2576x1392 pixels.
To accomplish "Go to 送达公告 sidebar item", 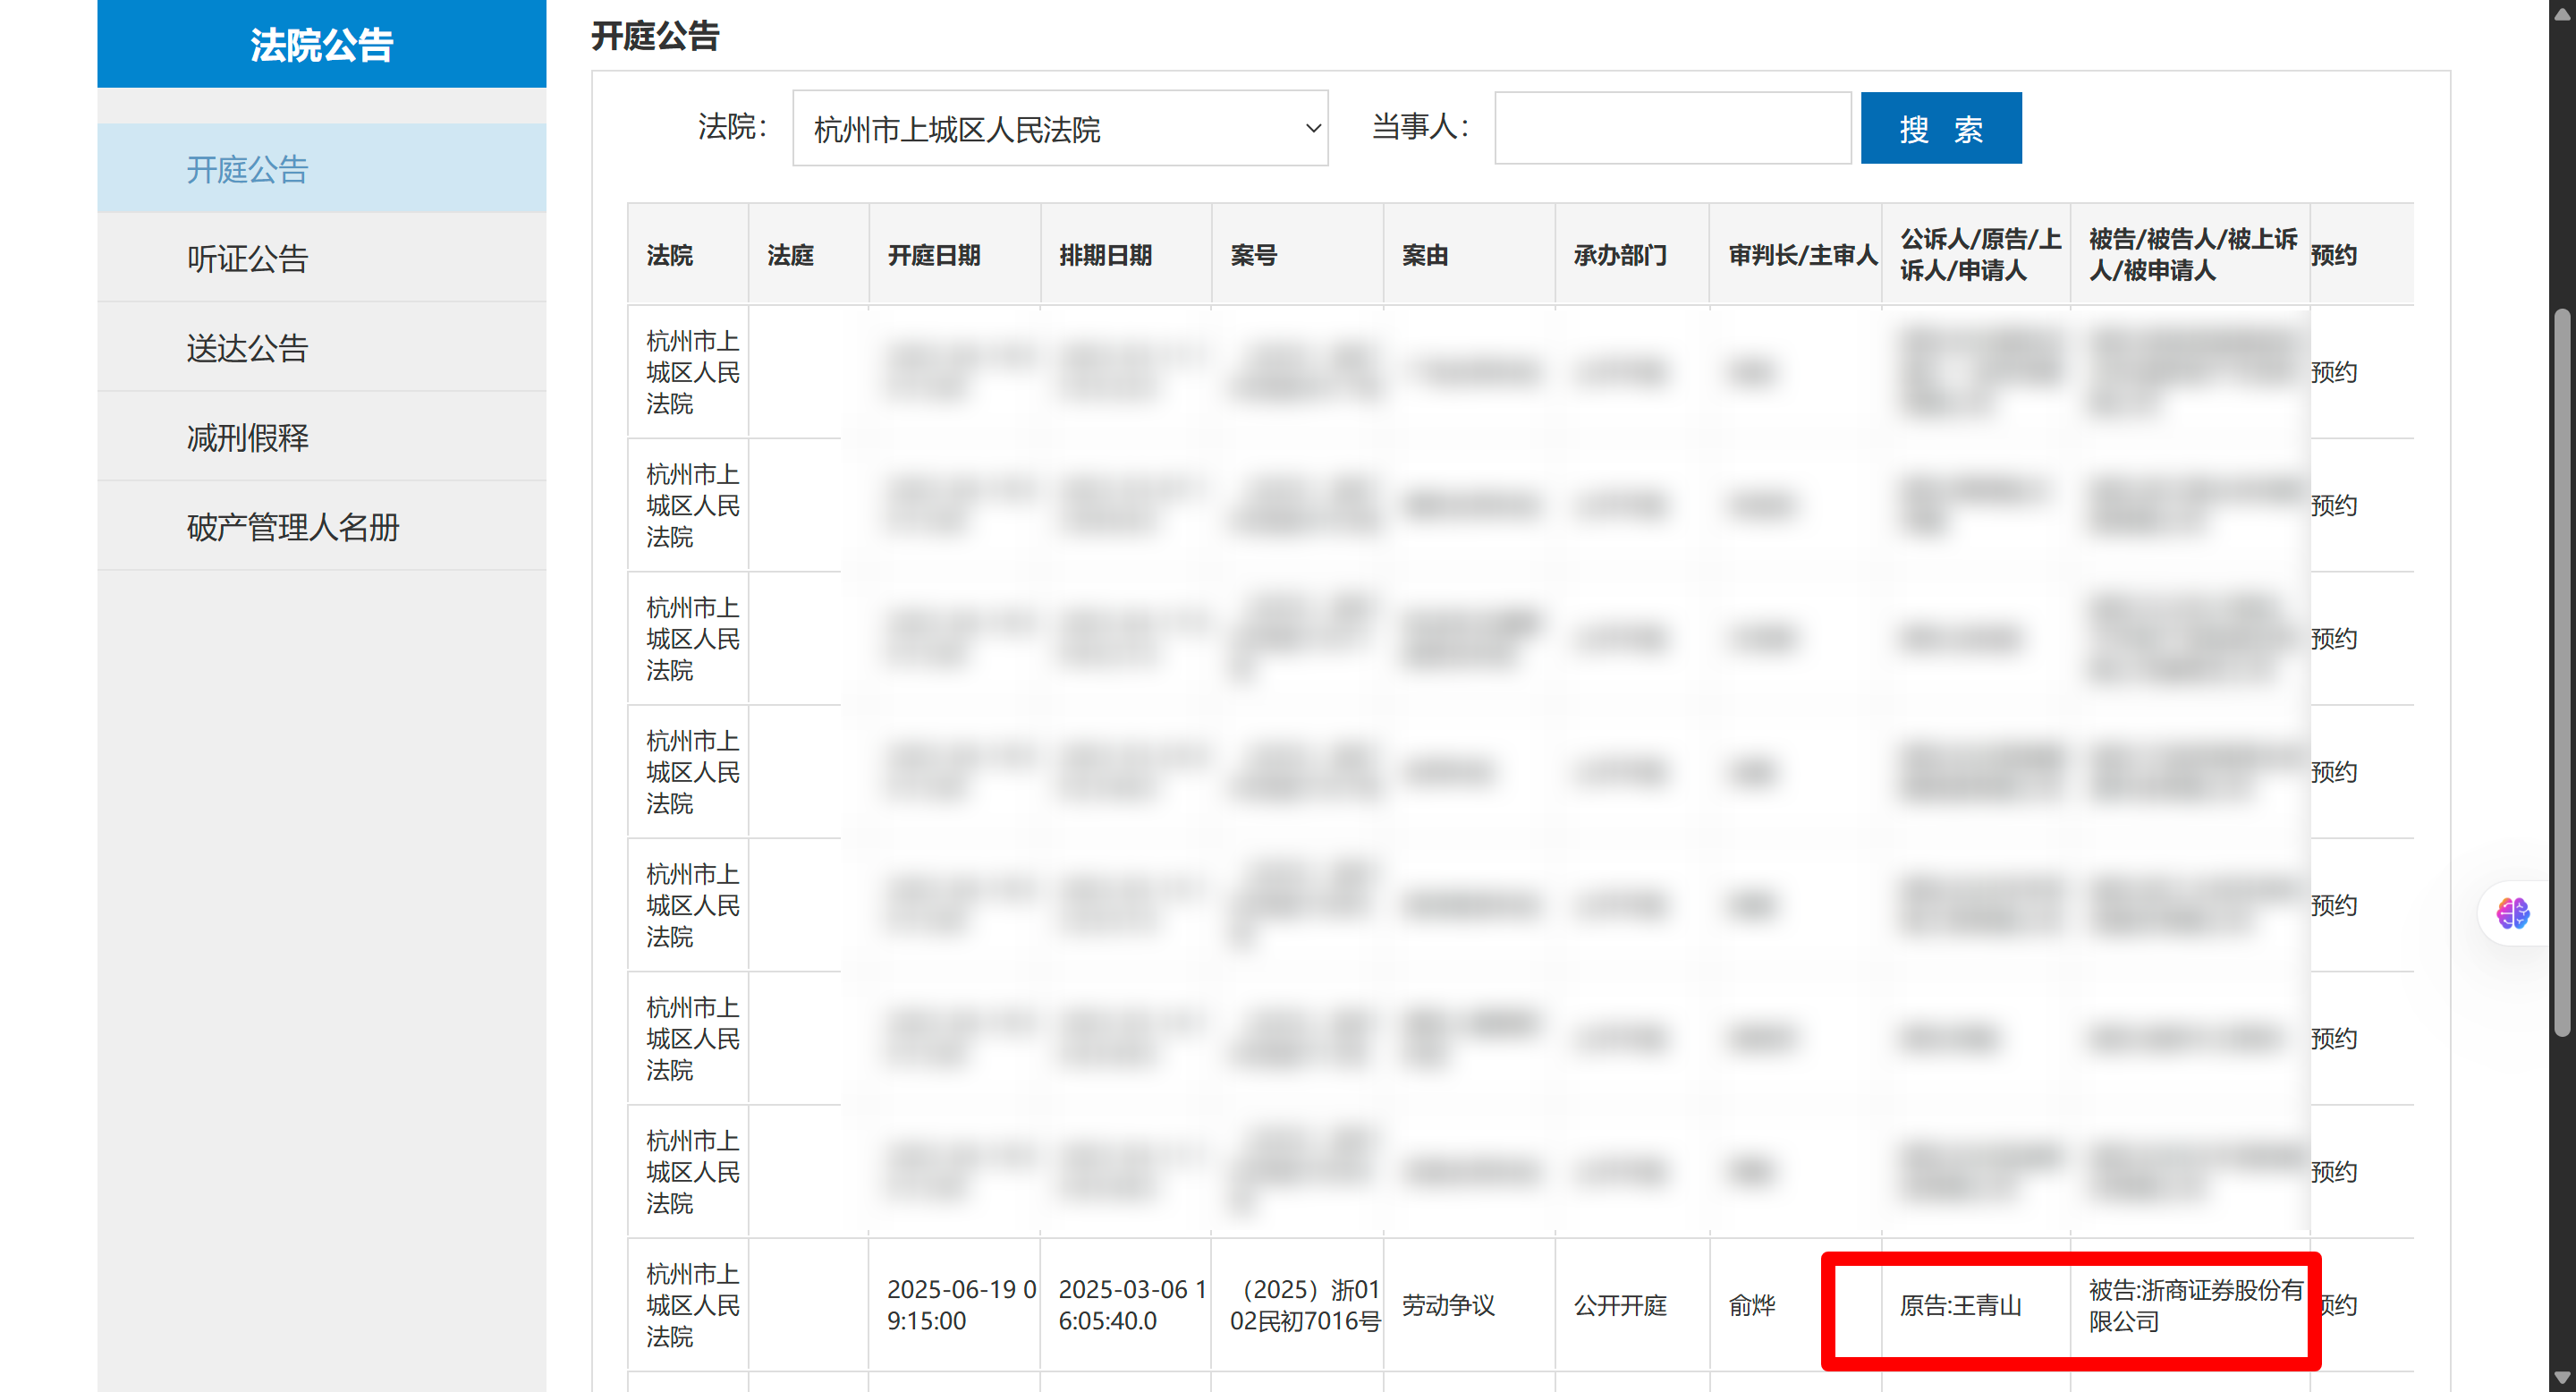I will pyautogui.click(x=247, y=348).
